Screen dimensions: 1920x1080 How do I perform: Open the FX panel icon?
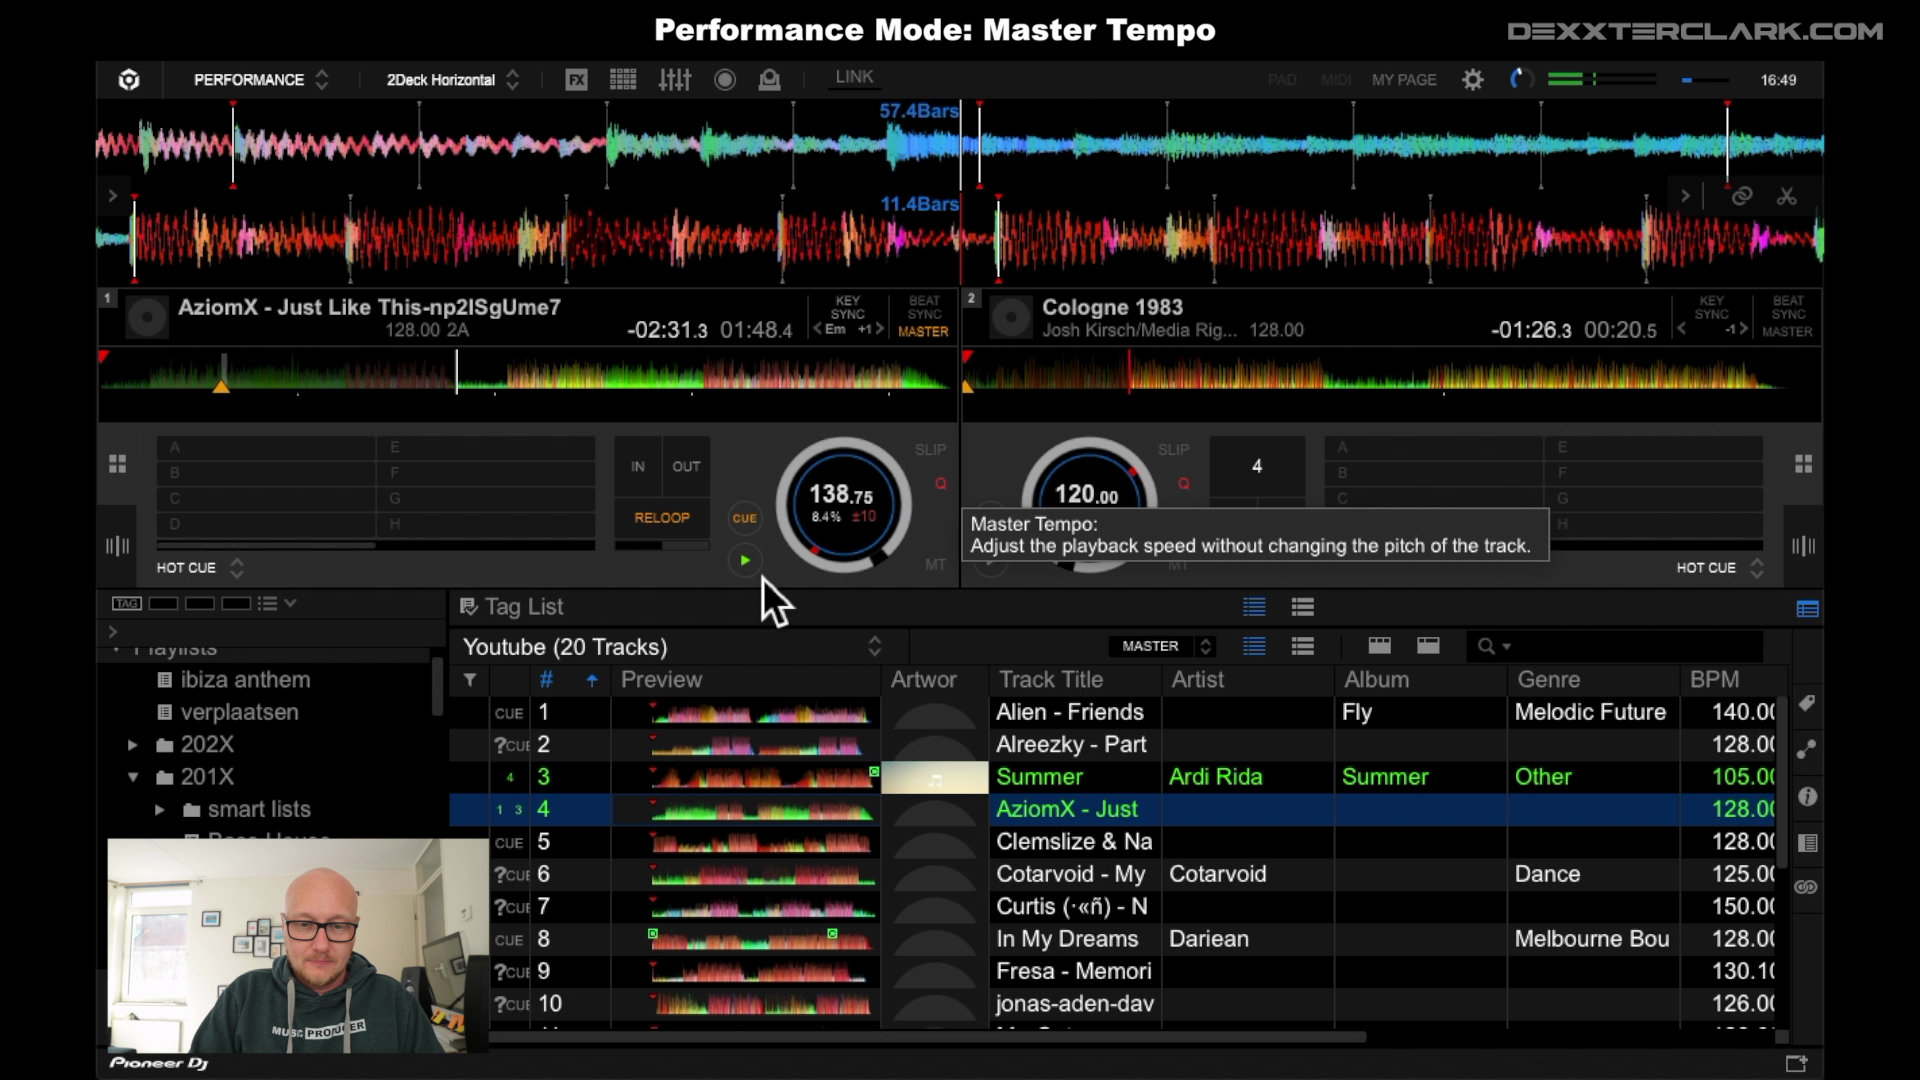[x=576, y=80]
